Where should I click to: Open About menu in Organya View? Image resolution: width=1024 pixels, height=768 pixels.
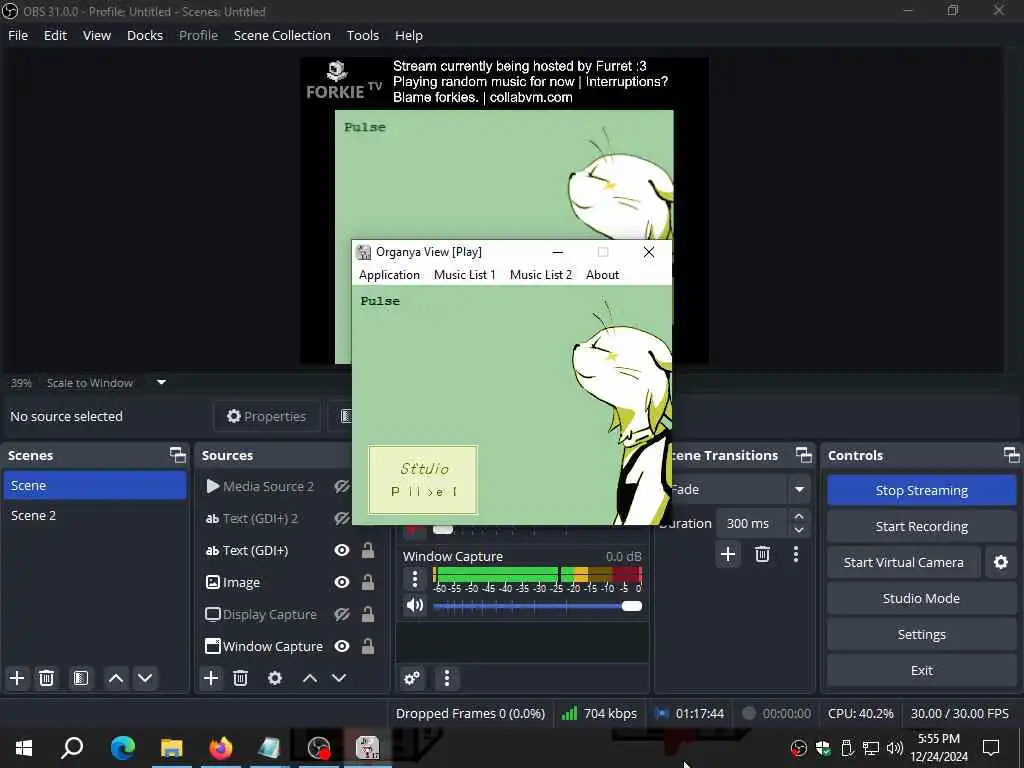point(602,275)
